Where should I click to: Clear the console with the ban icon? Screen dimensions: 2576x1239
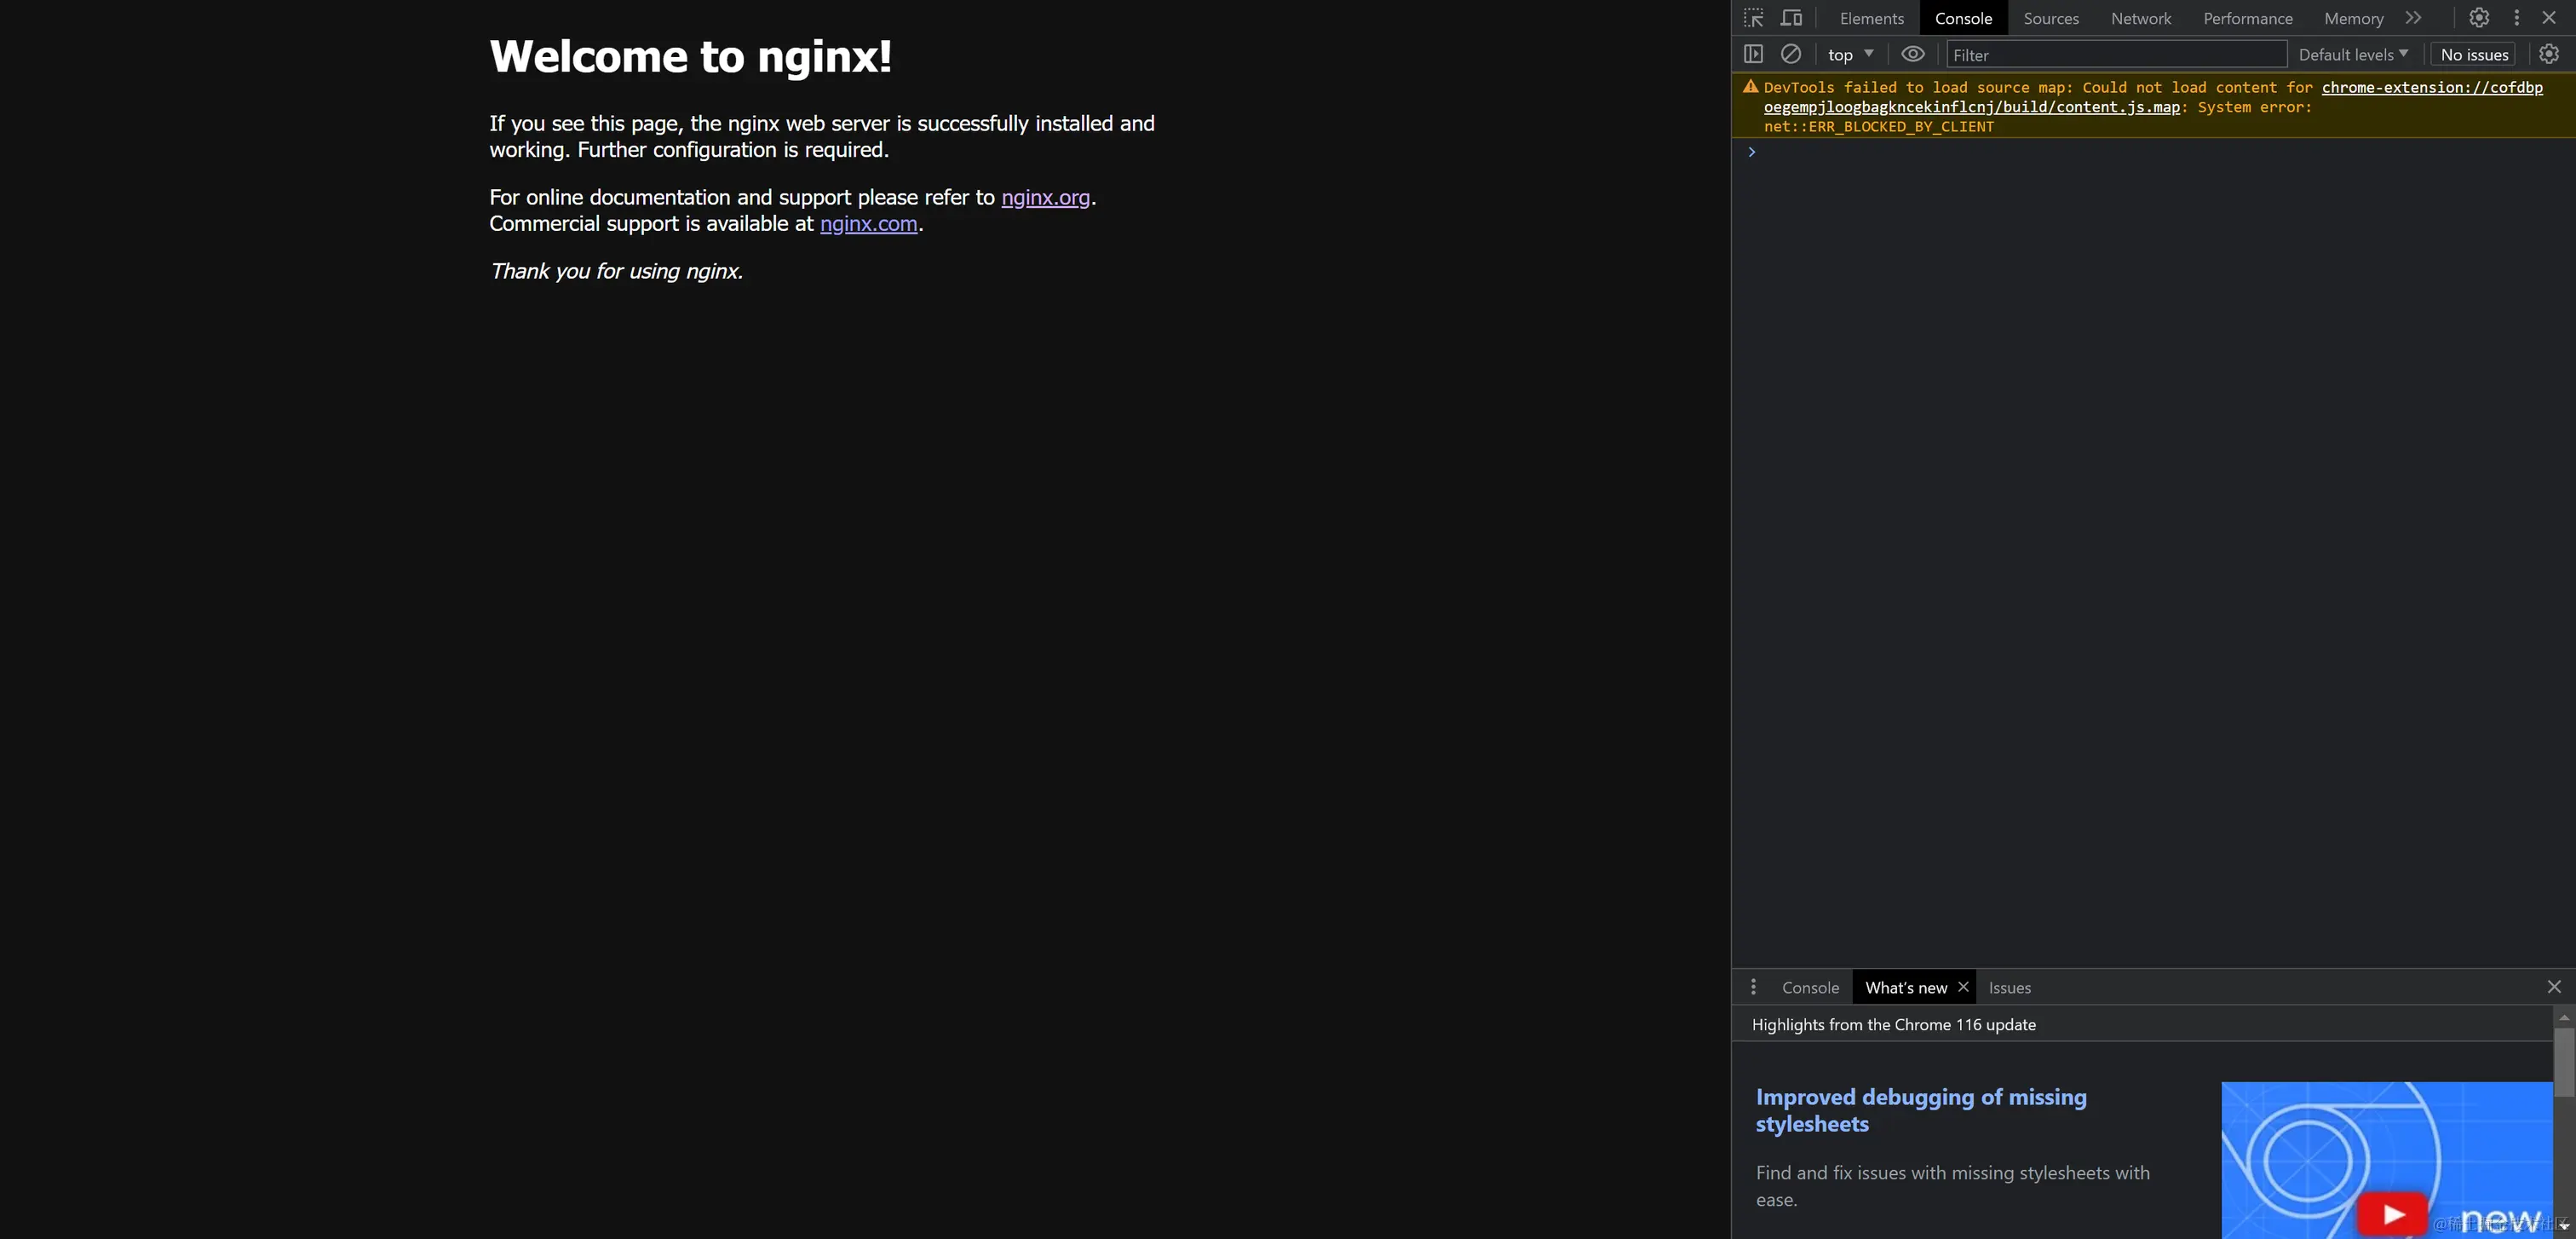pyautogui.click(x=1791, y=54)
